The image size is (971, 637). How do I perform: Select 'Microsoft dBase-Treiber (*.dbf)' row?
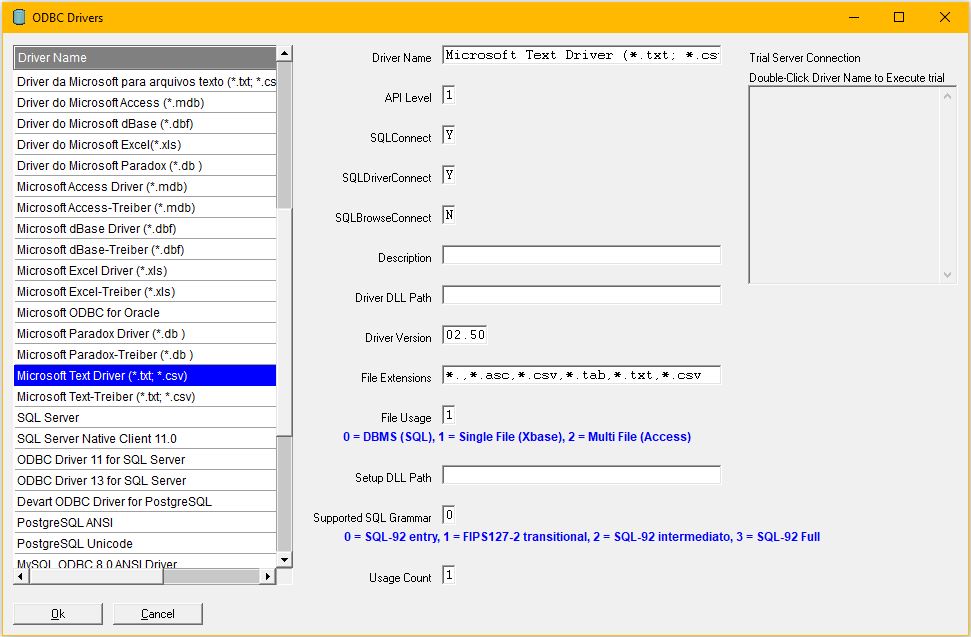pos(145,250)
